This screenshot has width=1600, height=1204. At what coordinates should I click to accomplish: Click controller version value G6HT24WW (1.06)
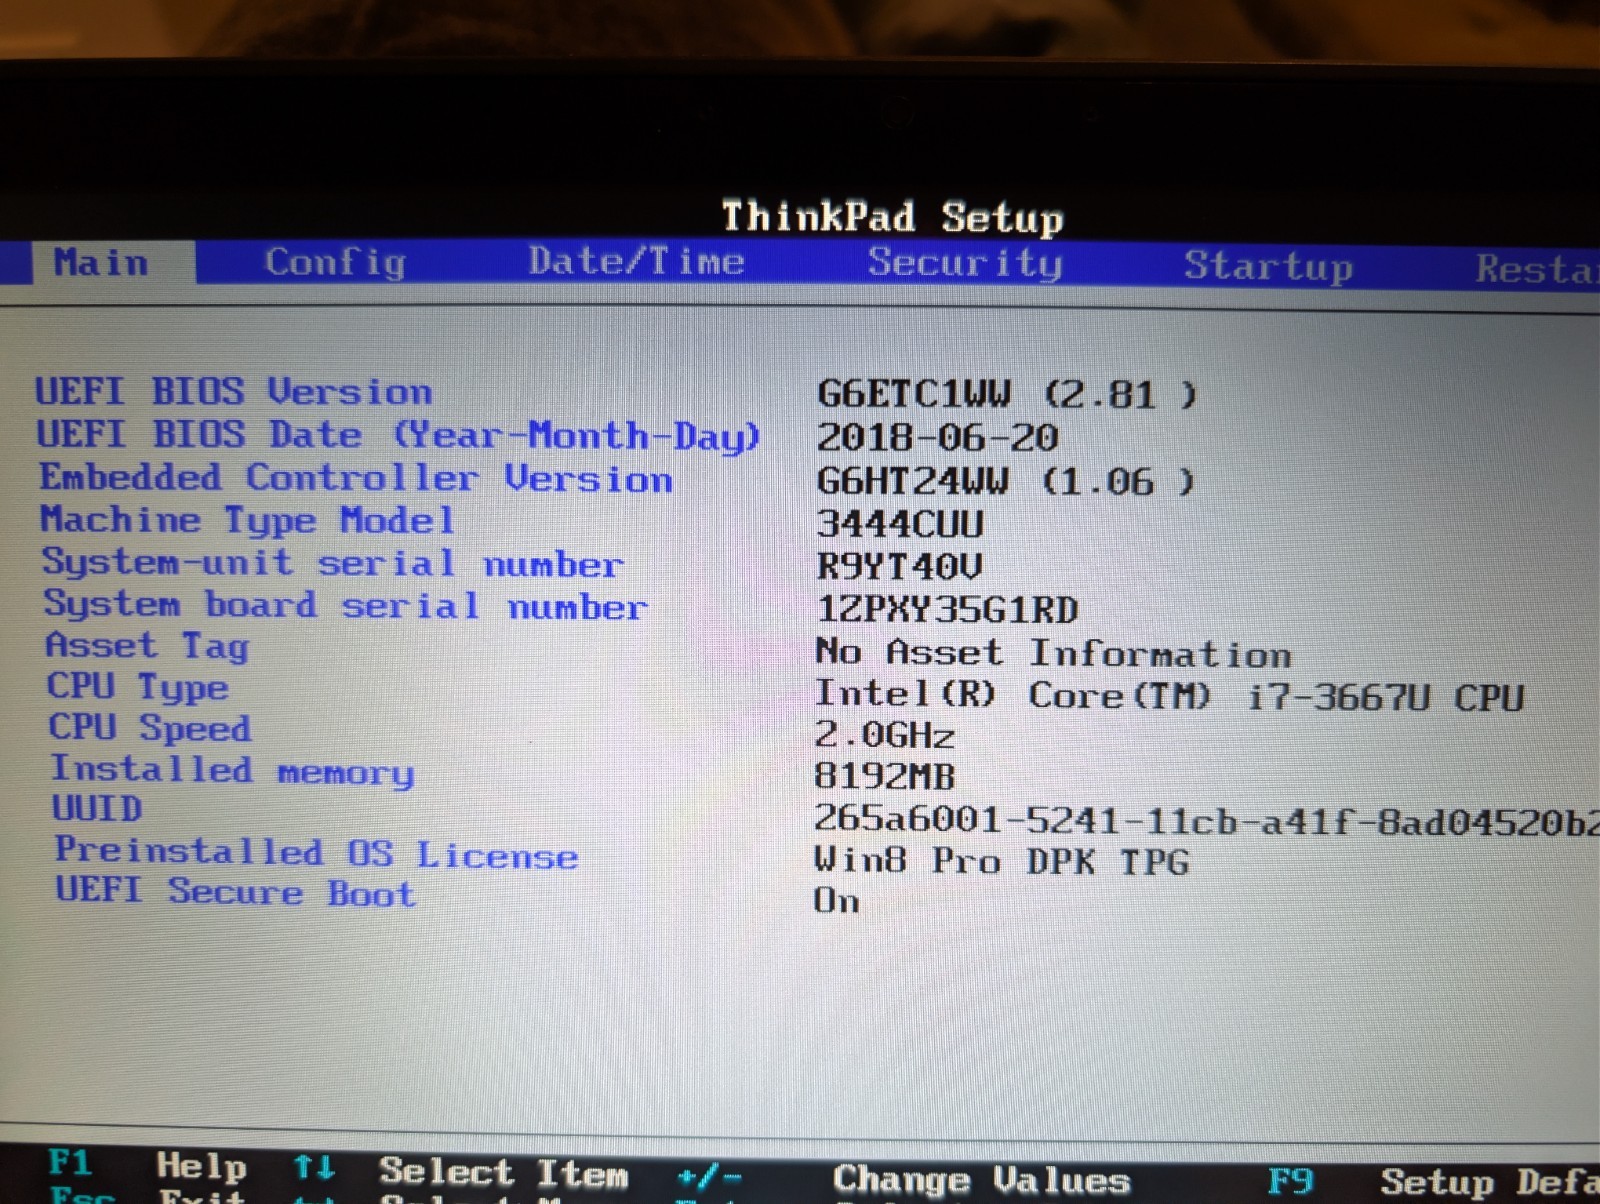click(1005, 482)
